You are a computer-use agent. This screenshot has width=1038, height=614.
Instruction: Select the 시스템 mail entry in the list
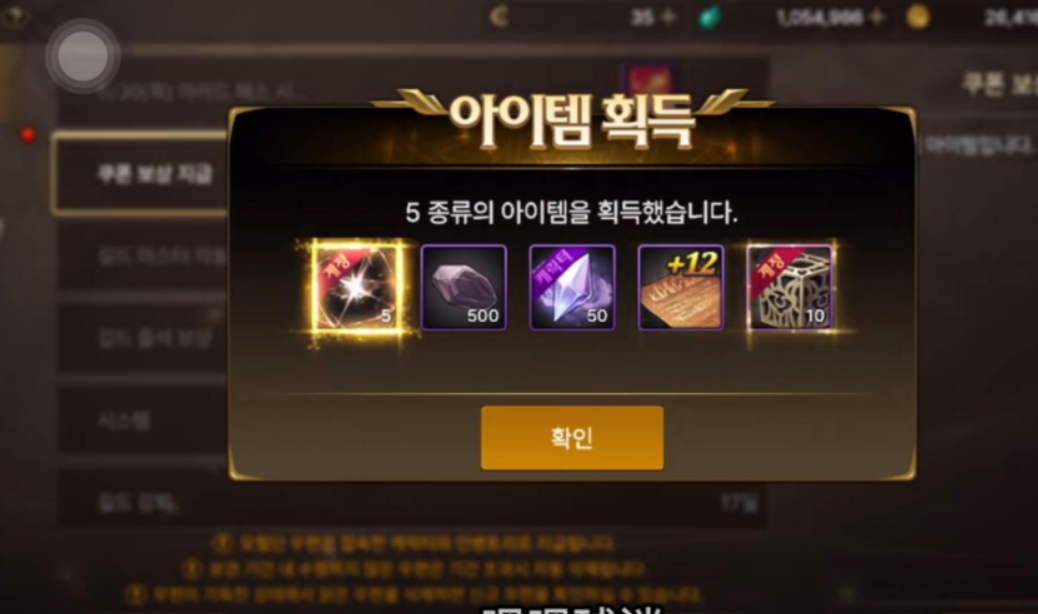(x=144, y=419)
